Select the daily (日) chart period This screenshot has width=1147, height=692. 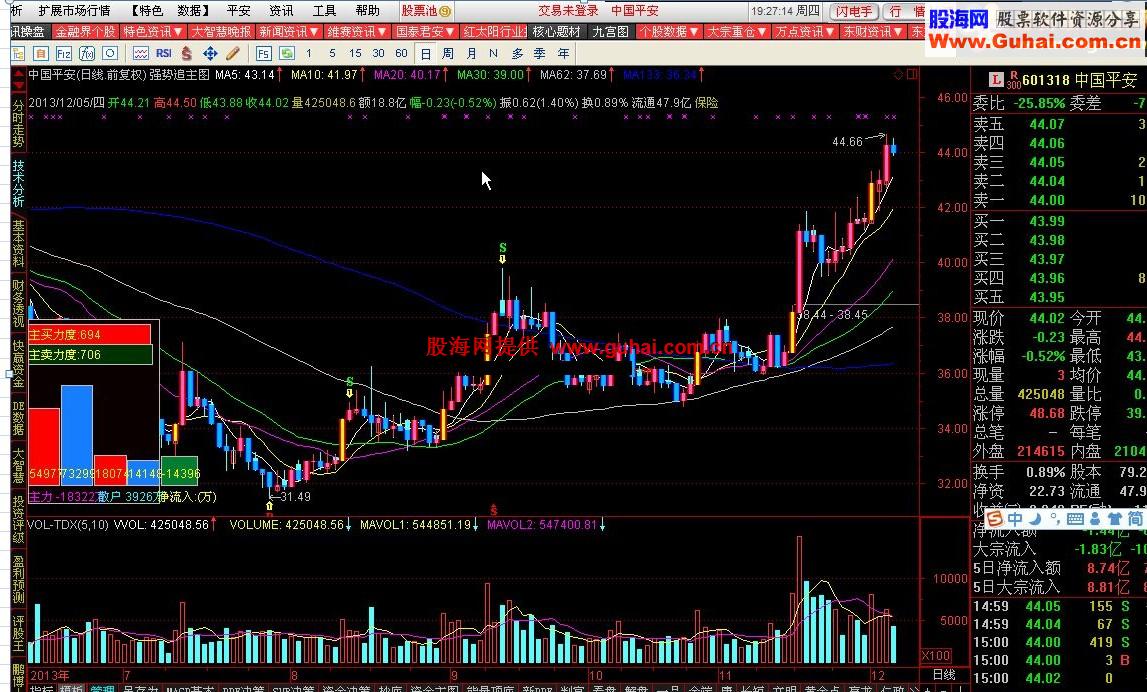click(x=425, y=53)
